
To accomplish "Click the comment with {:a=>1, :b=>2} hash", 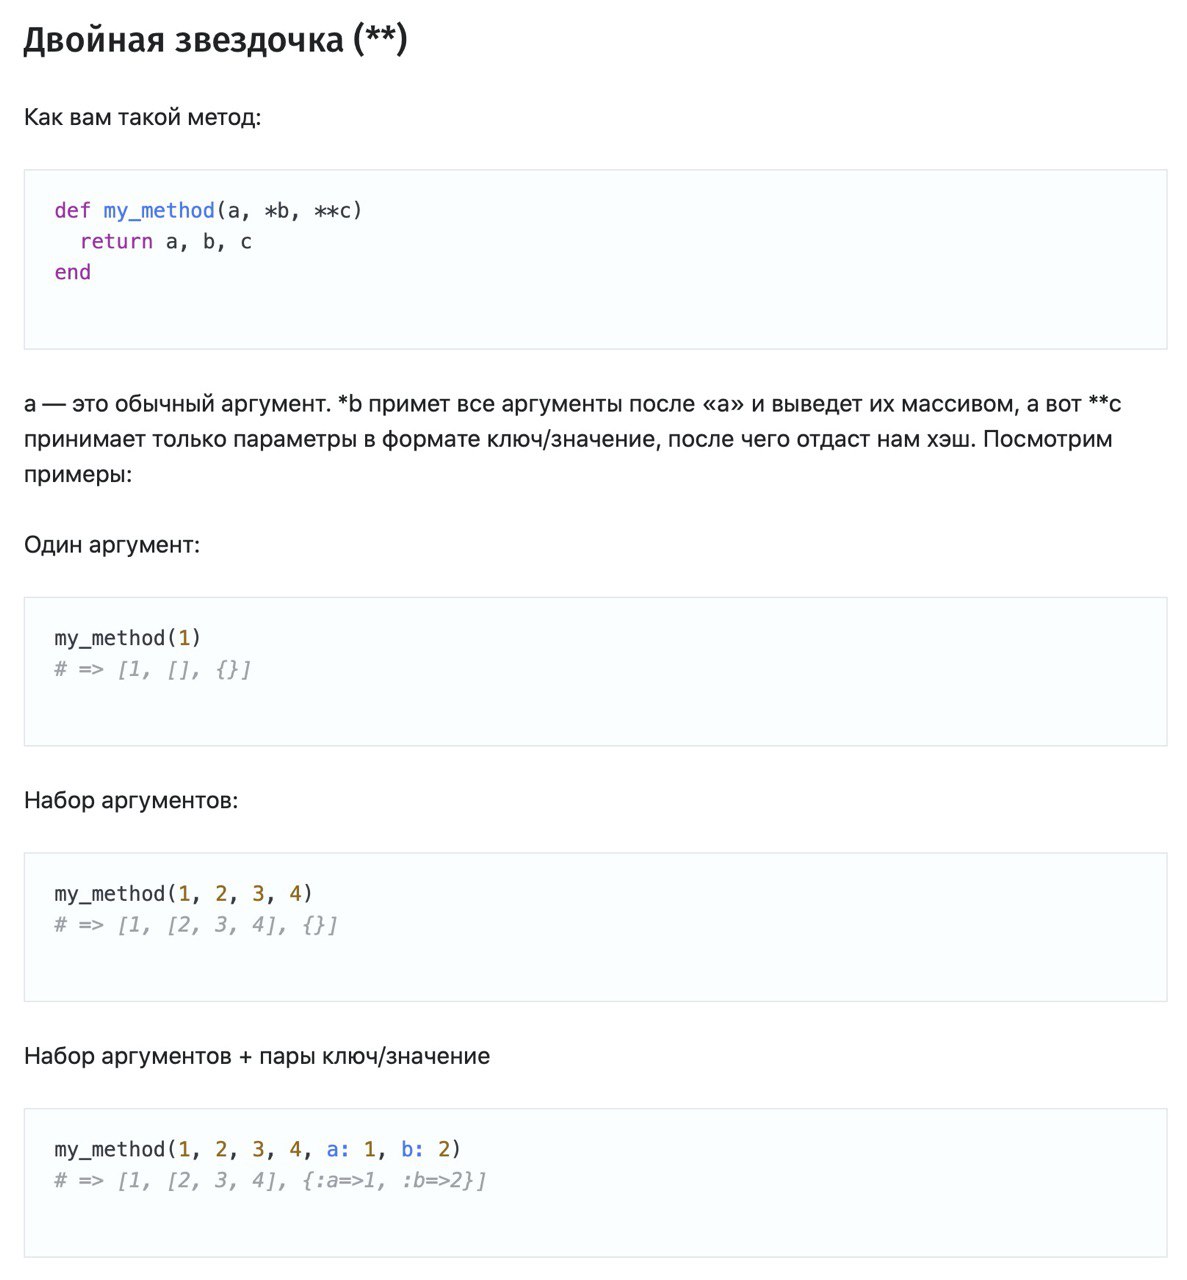I will coord(270,1181).
